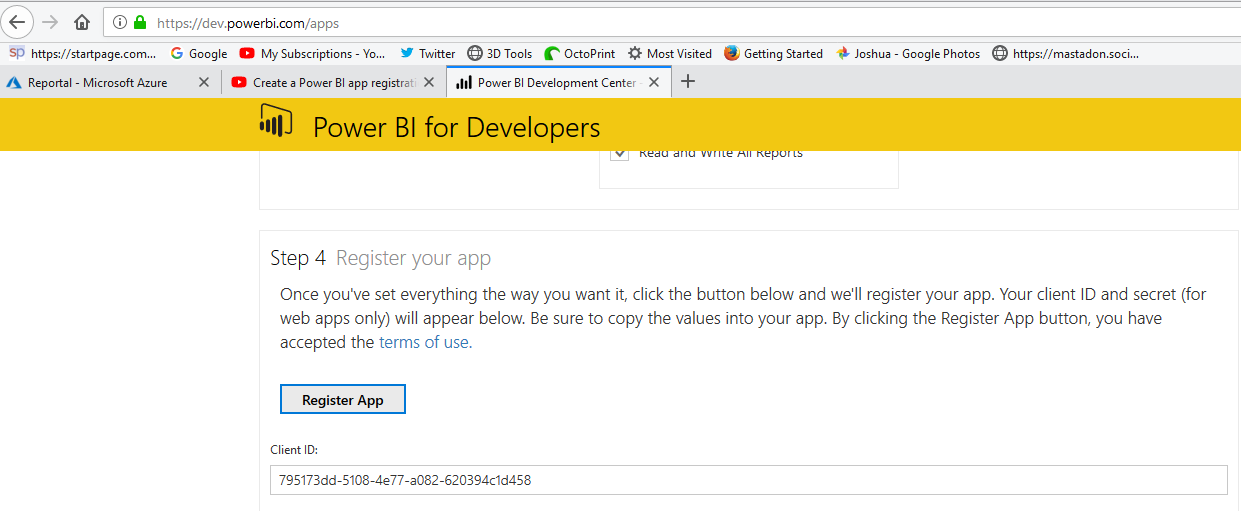Show site info via the circled i icon
This screenshot has width=1241, height=511.
coord(119,22)
